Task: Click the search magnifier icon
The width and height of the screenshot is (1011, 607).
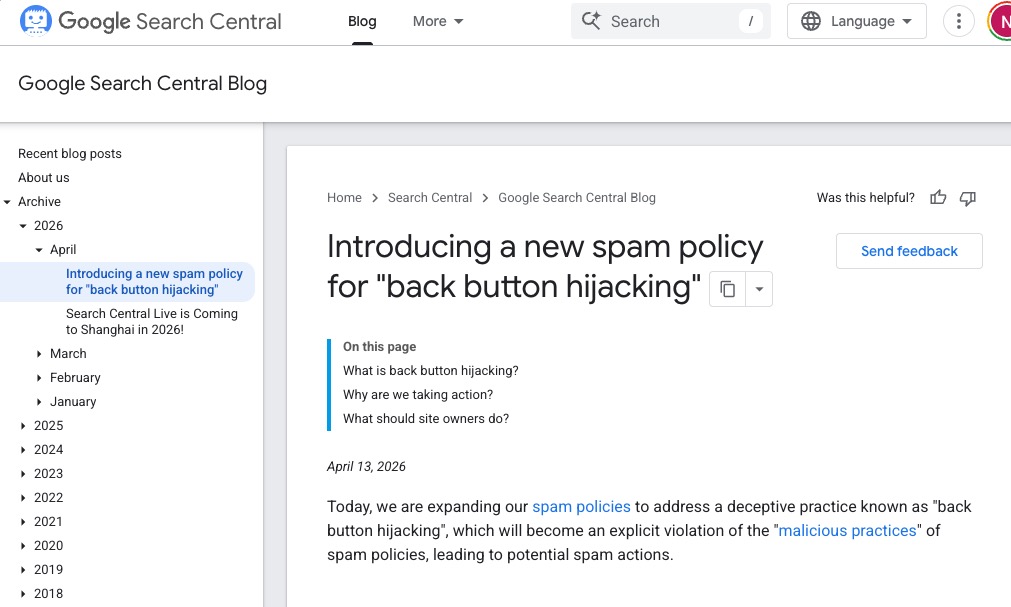Action: pos(591,20)
